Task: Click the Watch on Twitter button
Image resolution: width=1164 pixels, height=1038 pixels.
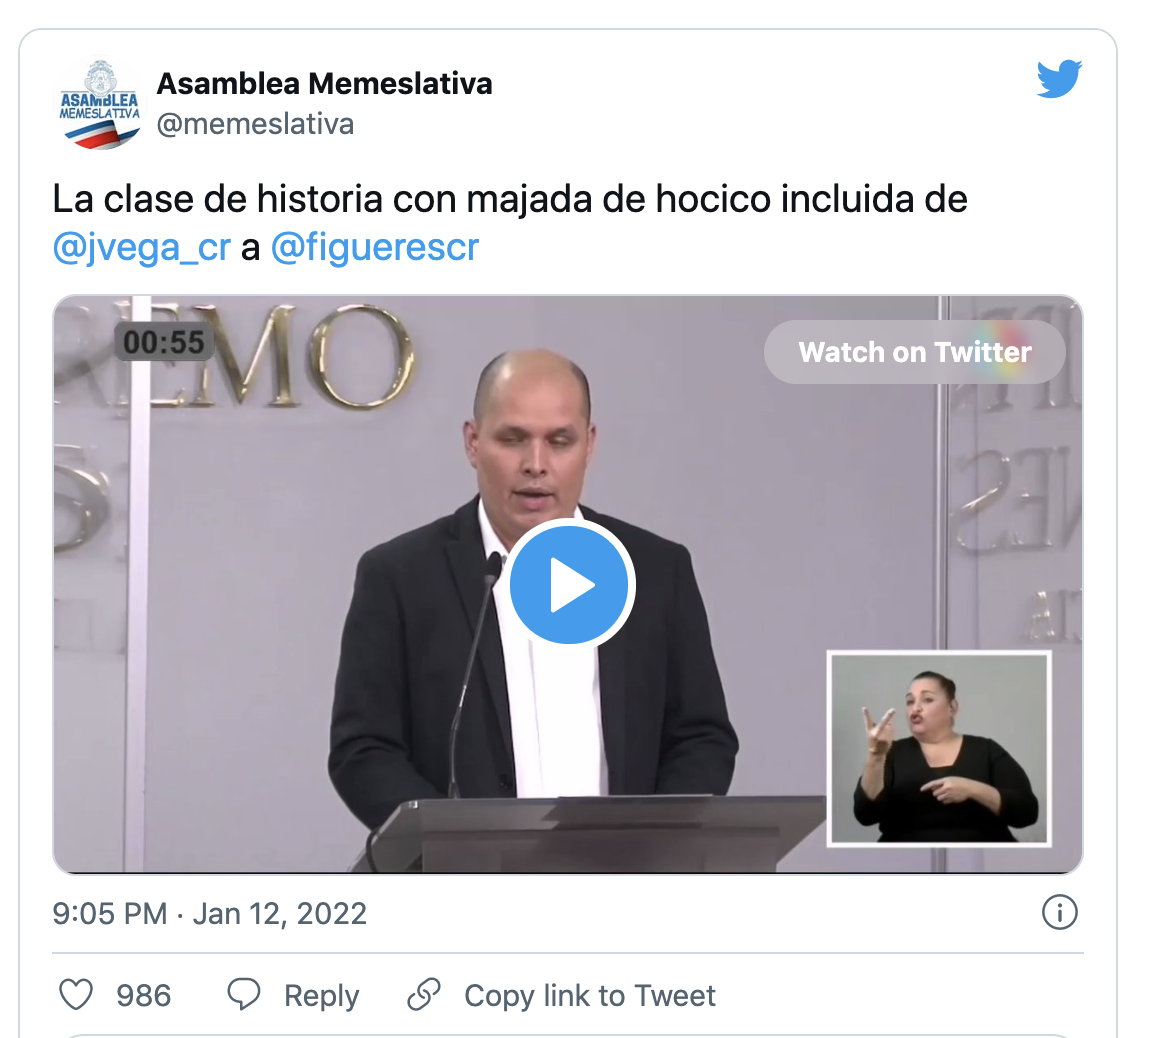Action: (915, 352)
